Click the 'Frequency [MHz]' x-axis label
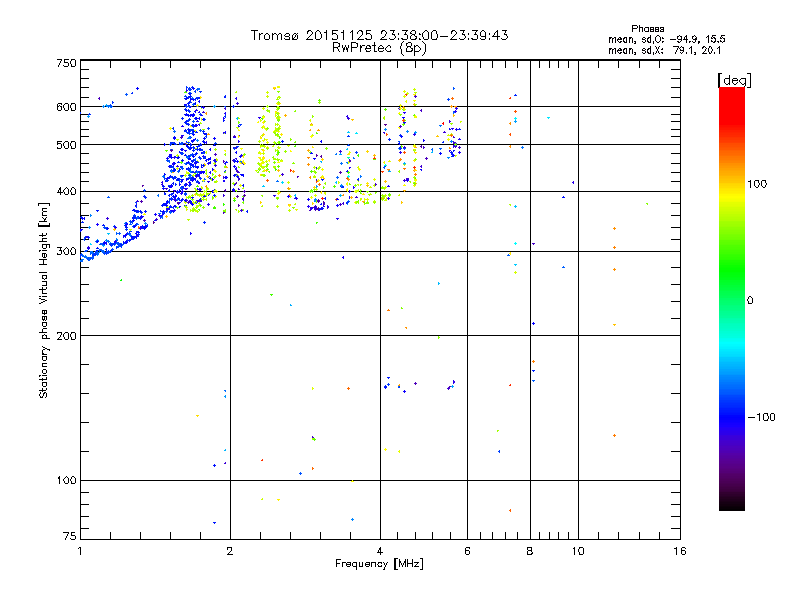The height and width of the screenshot is (600, 800). [379, 564]
